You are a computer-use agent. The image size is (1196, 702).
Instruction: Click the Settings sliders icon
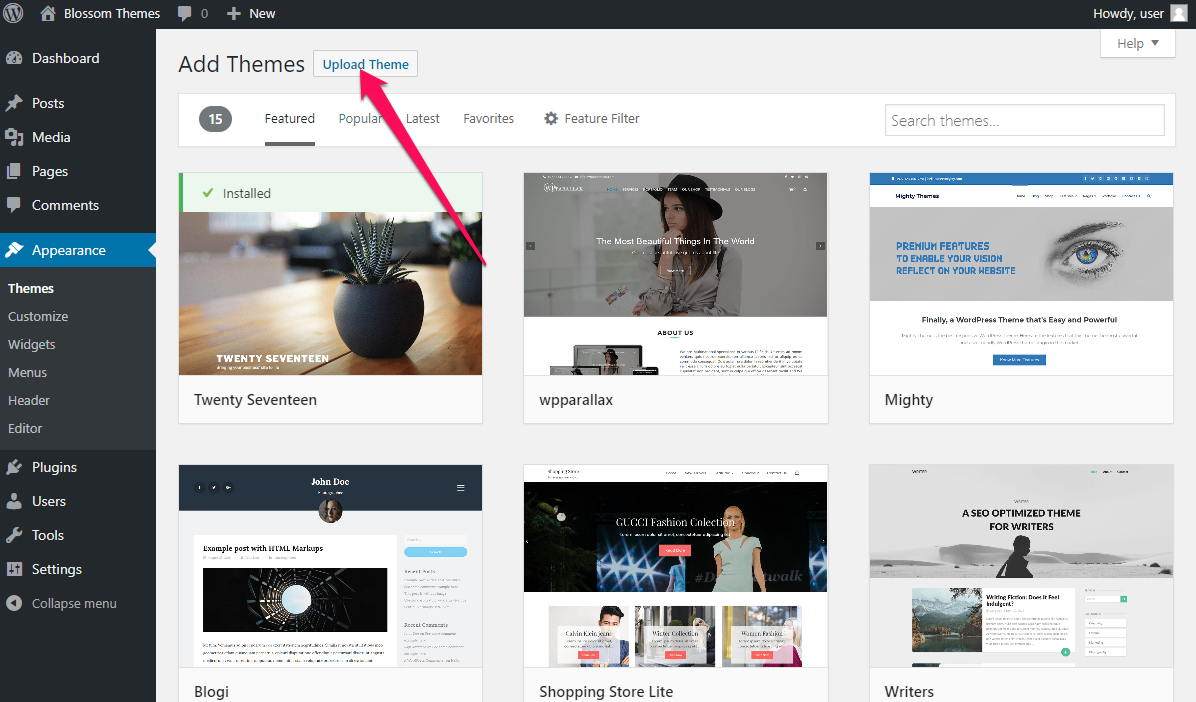click(x=14, y=568)
